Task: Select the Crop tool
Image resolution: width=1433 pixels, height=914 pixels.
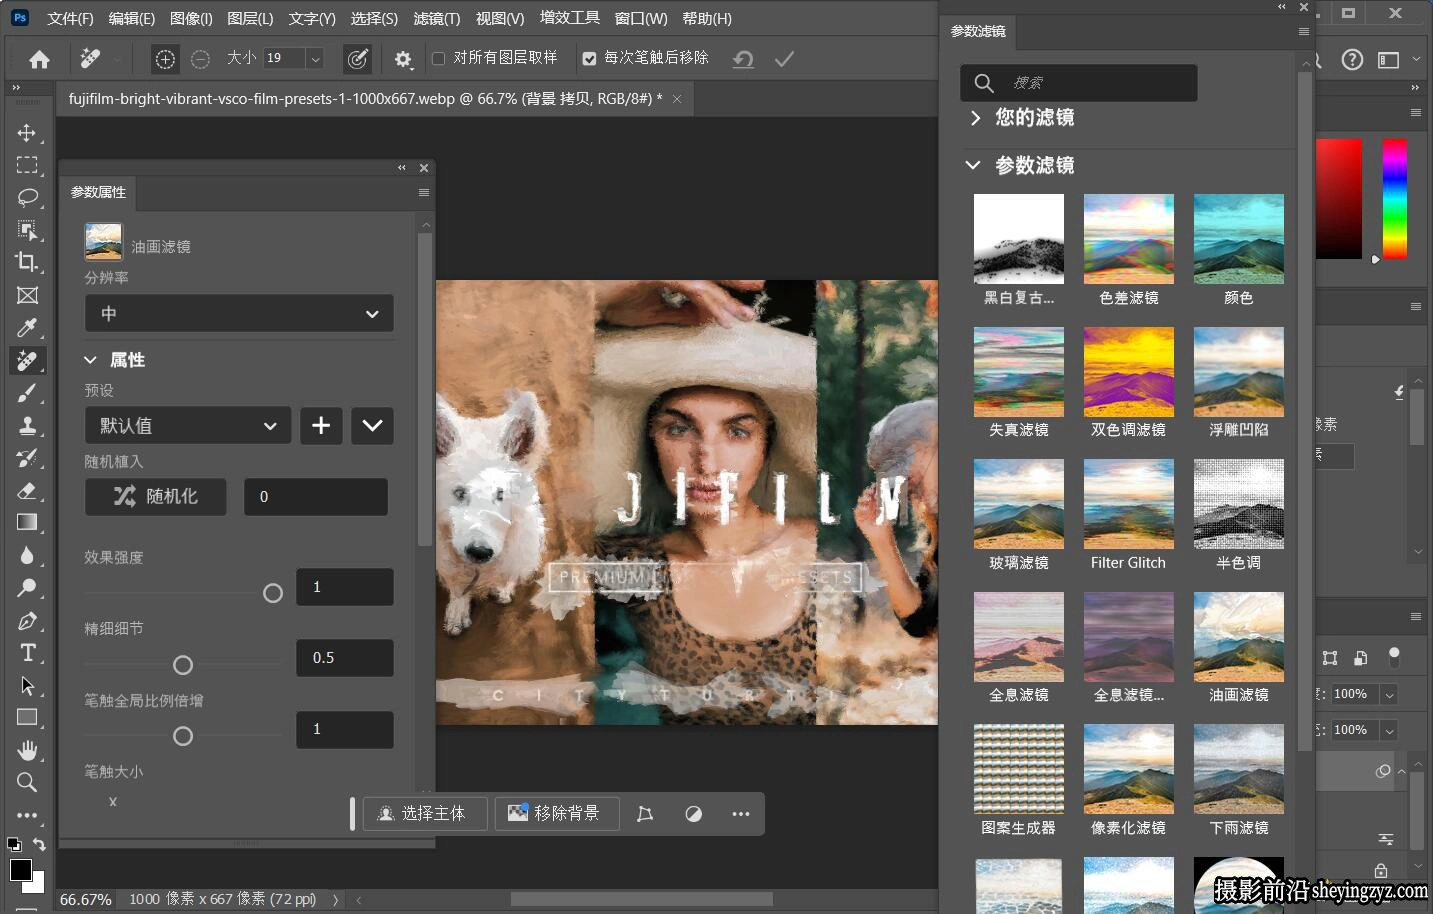Action: (27, 262)
